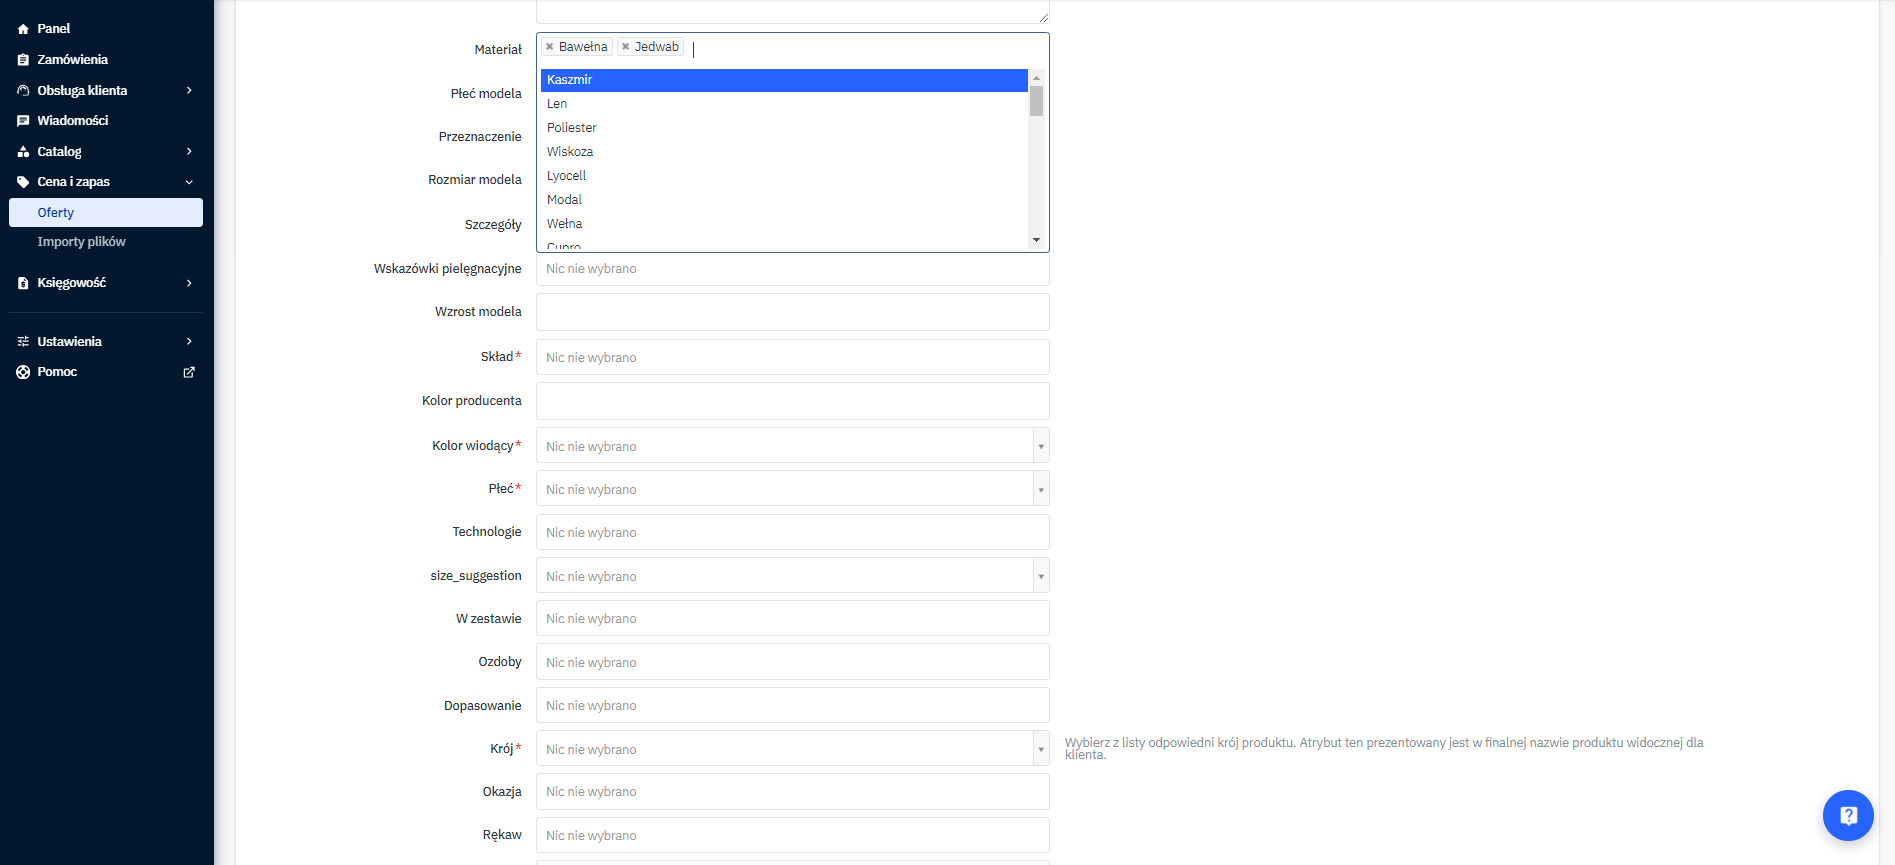This screenshot has height=865, width=1895.
Task: Click the Zamówienia clipboard icon
Action: point(23,60)
